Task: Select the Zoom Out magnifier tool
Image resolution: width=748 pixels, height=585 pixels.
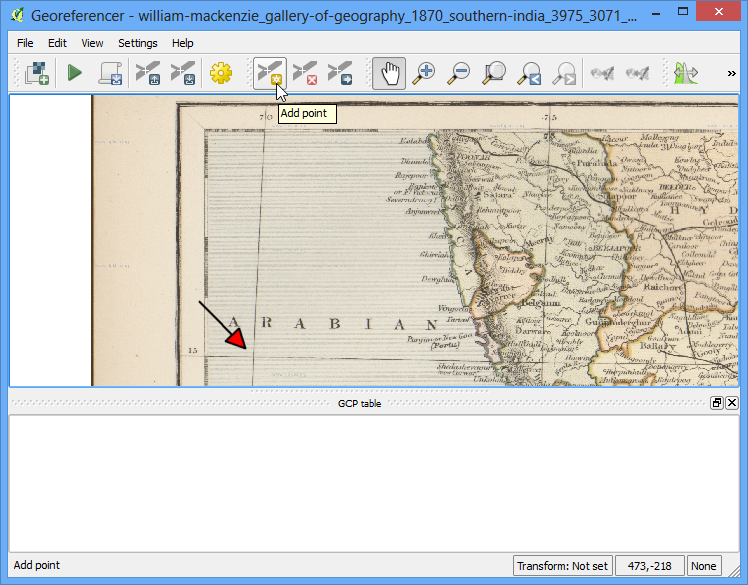Action: [459, 73]
